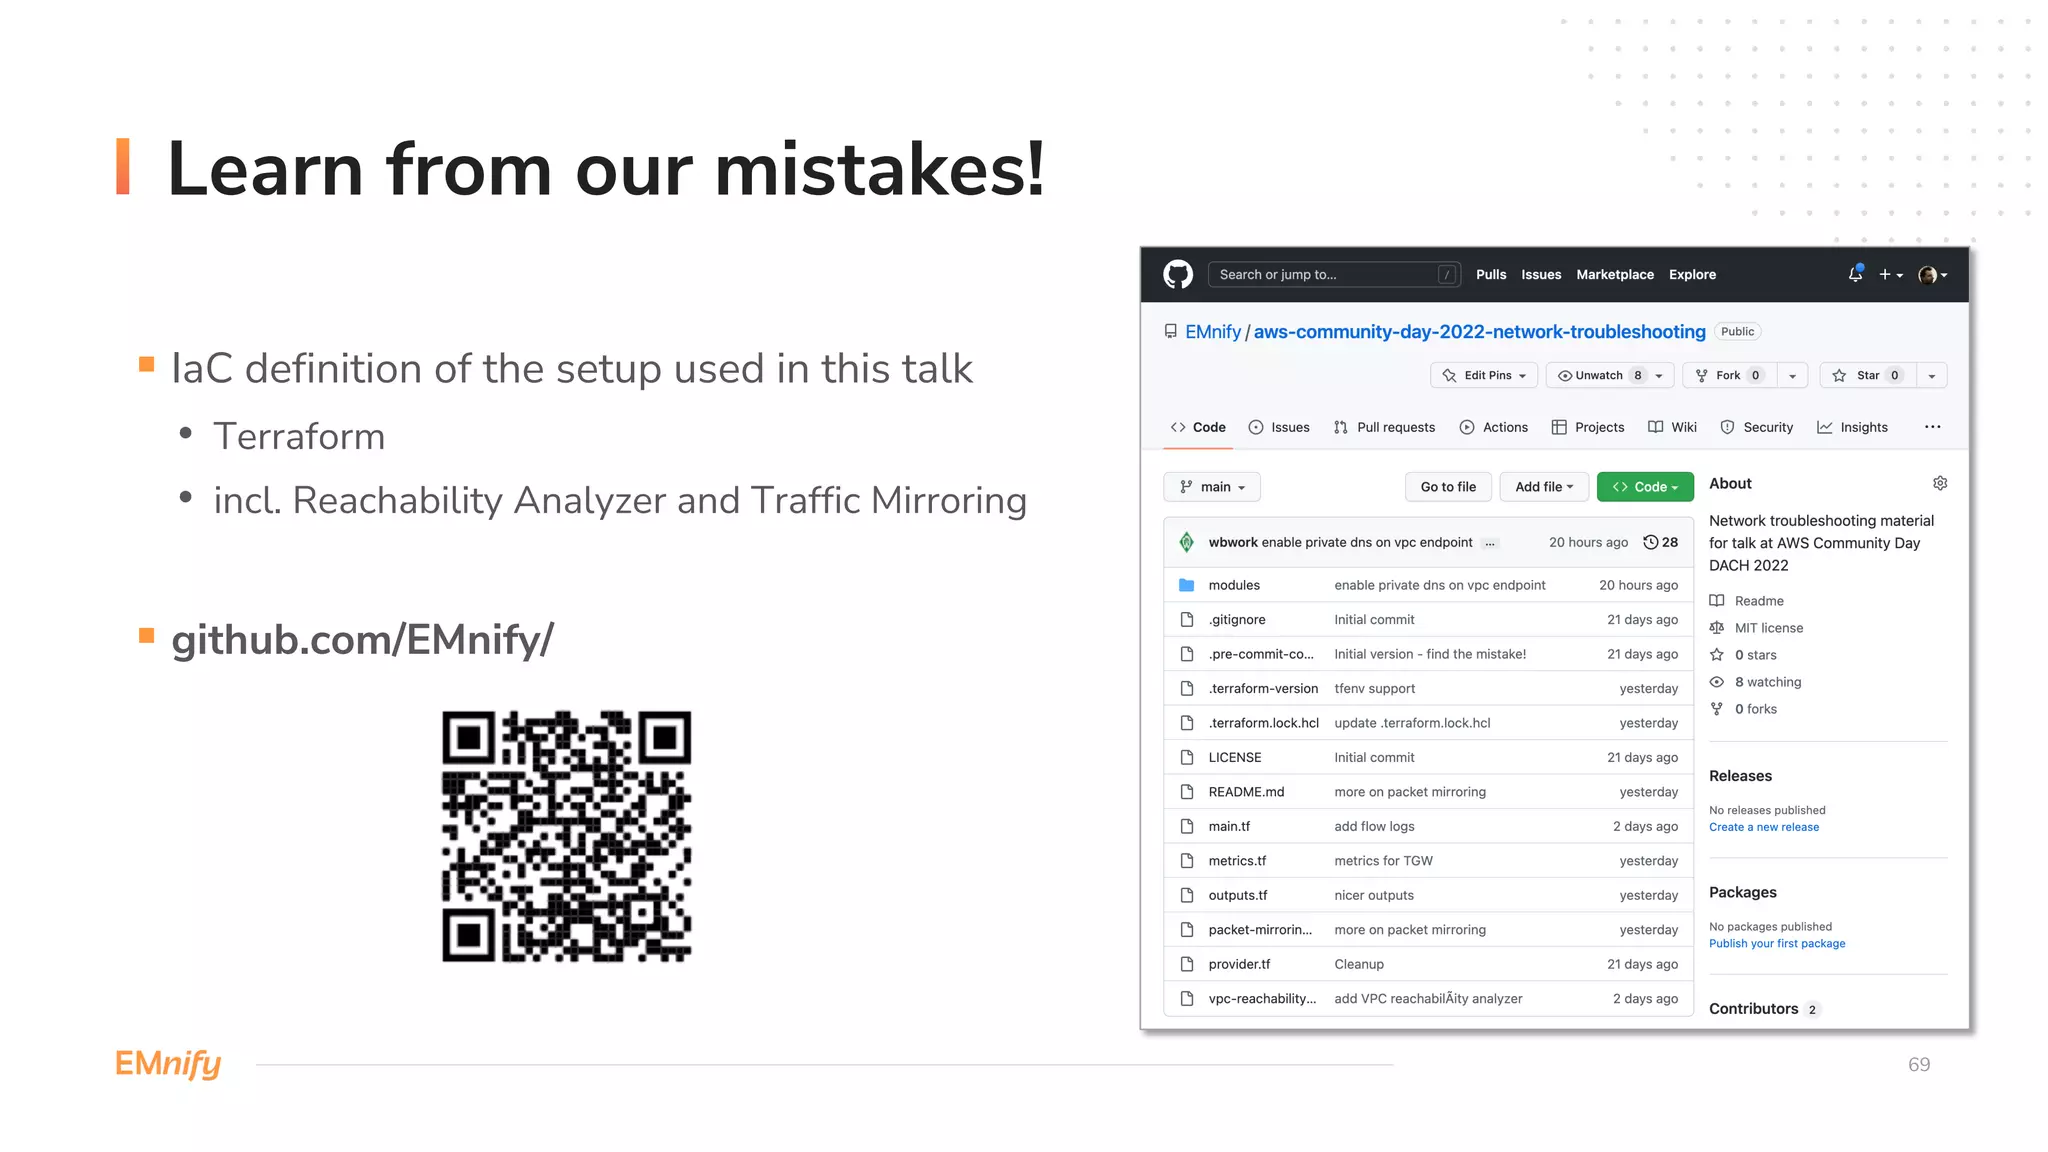
Task: Select the Issues repository tab
Action: 1279,427
